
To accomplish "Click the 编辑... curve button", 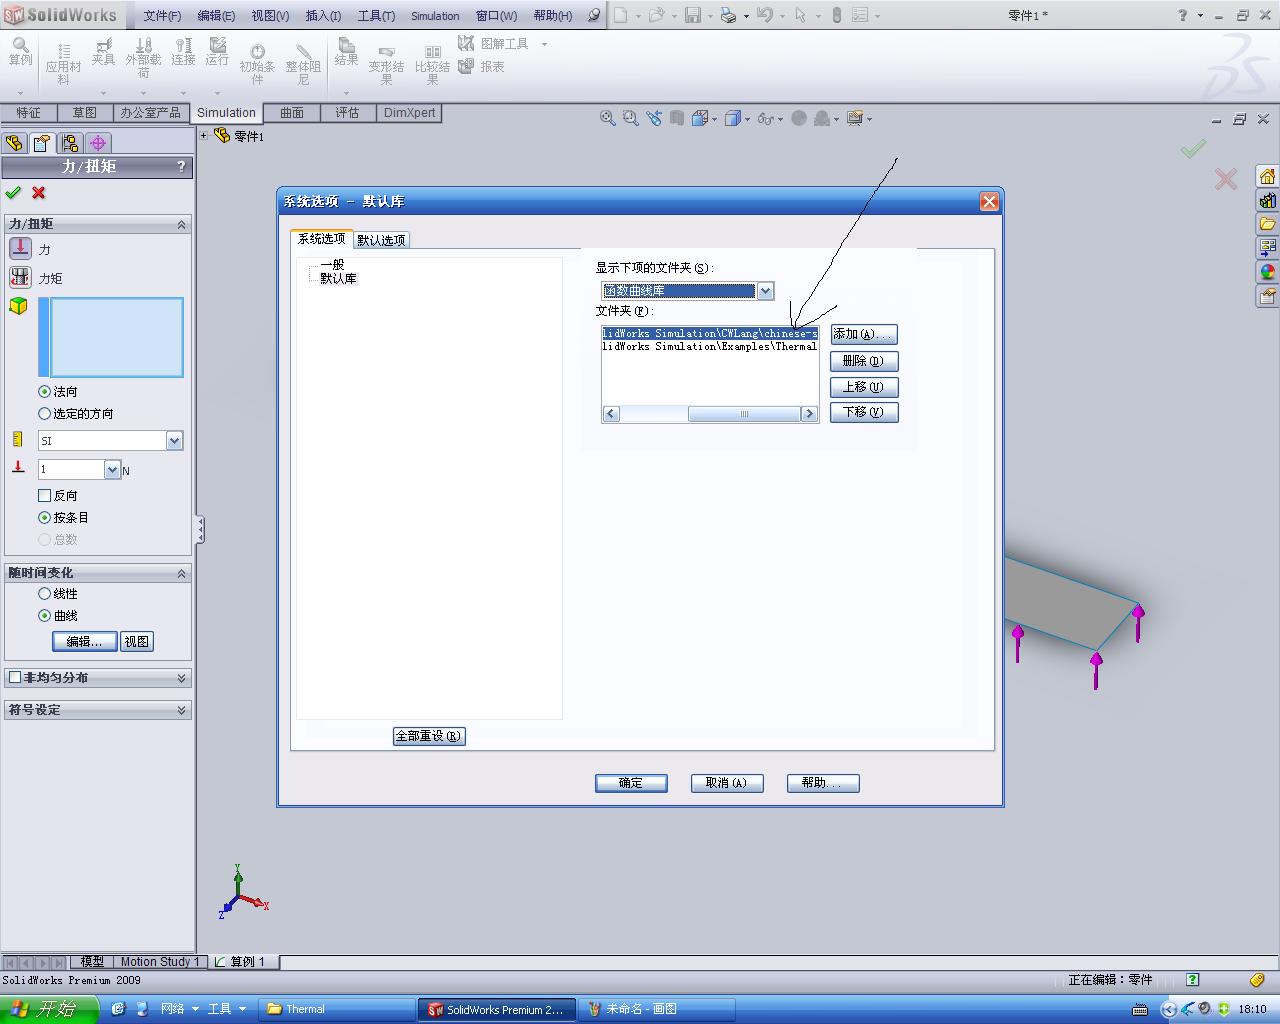I will point(85,641).
